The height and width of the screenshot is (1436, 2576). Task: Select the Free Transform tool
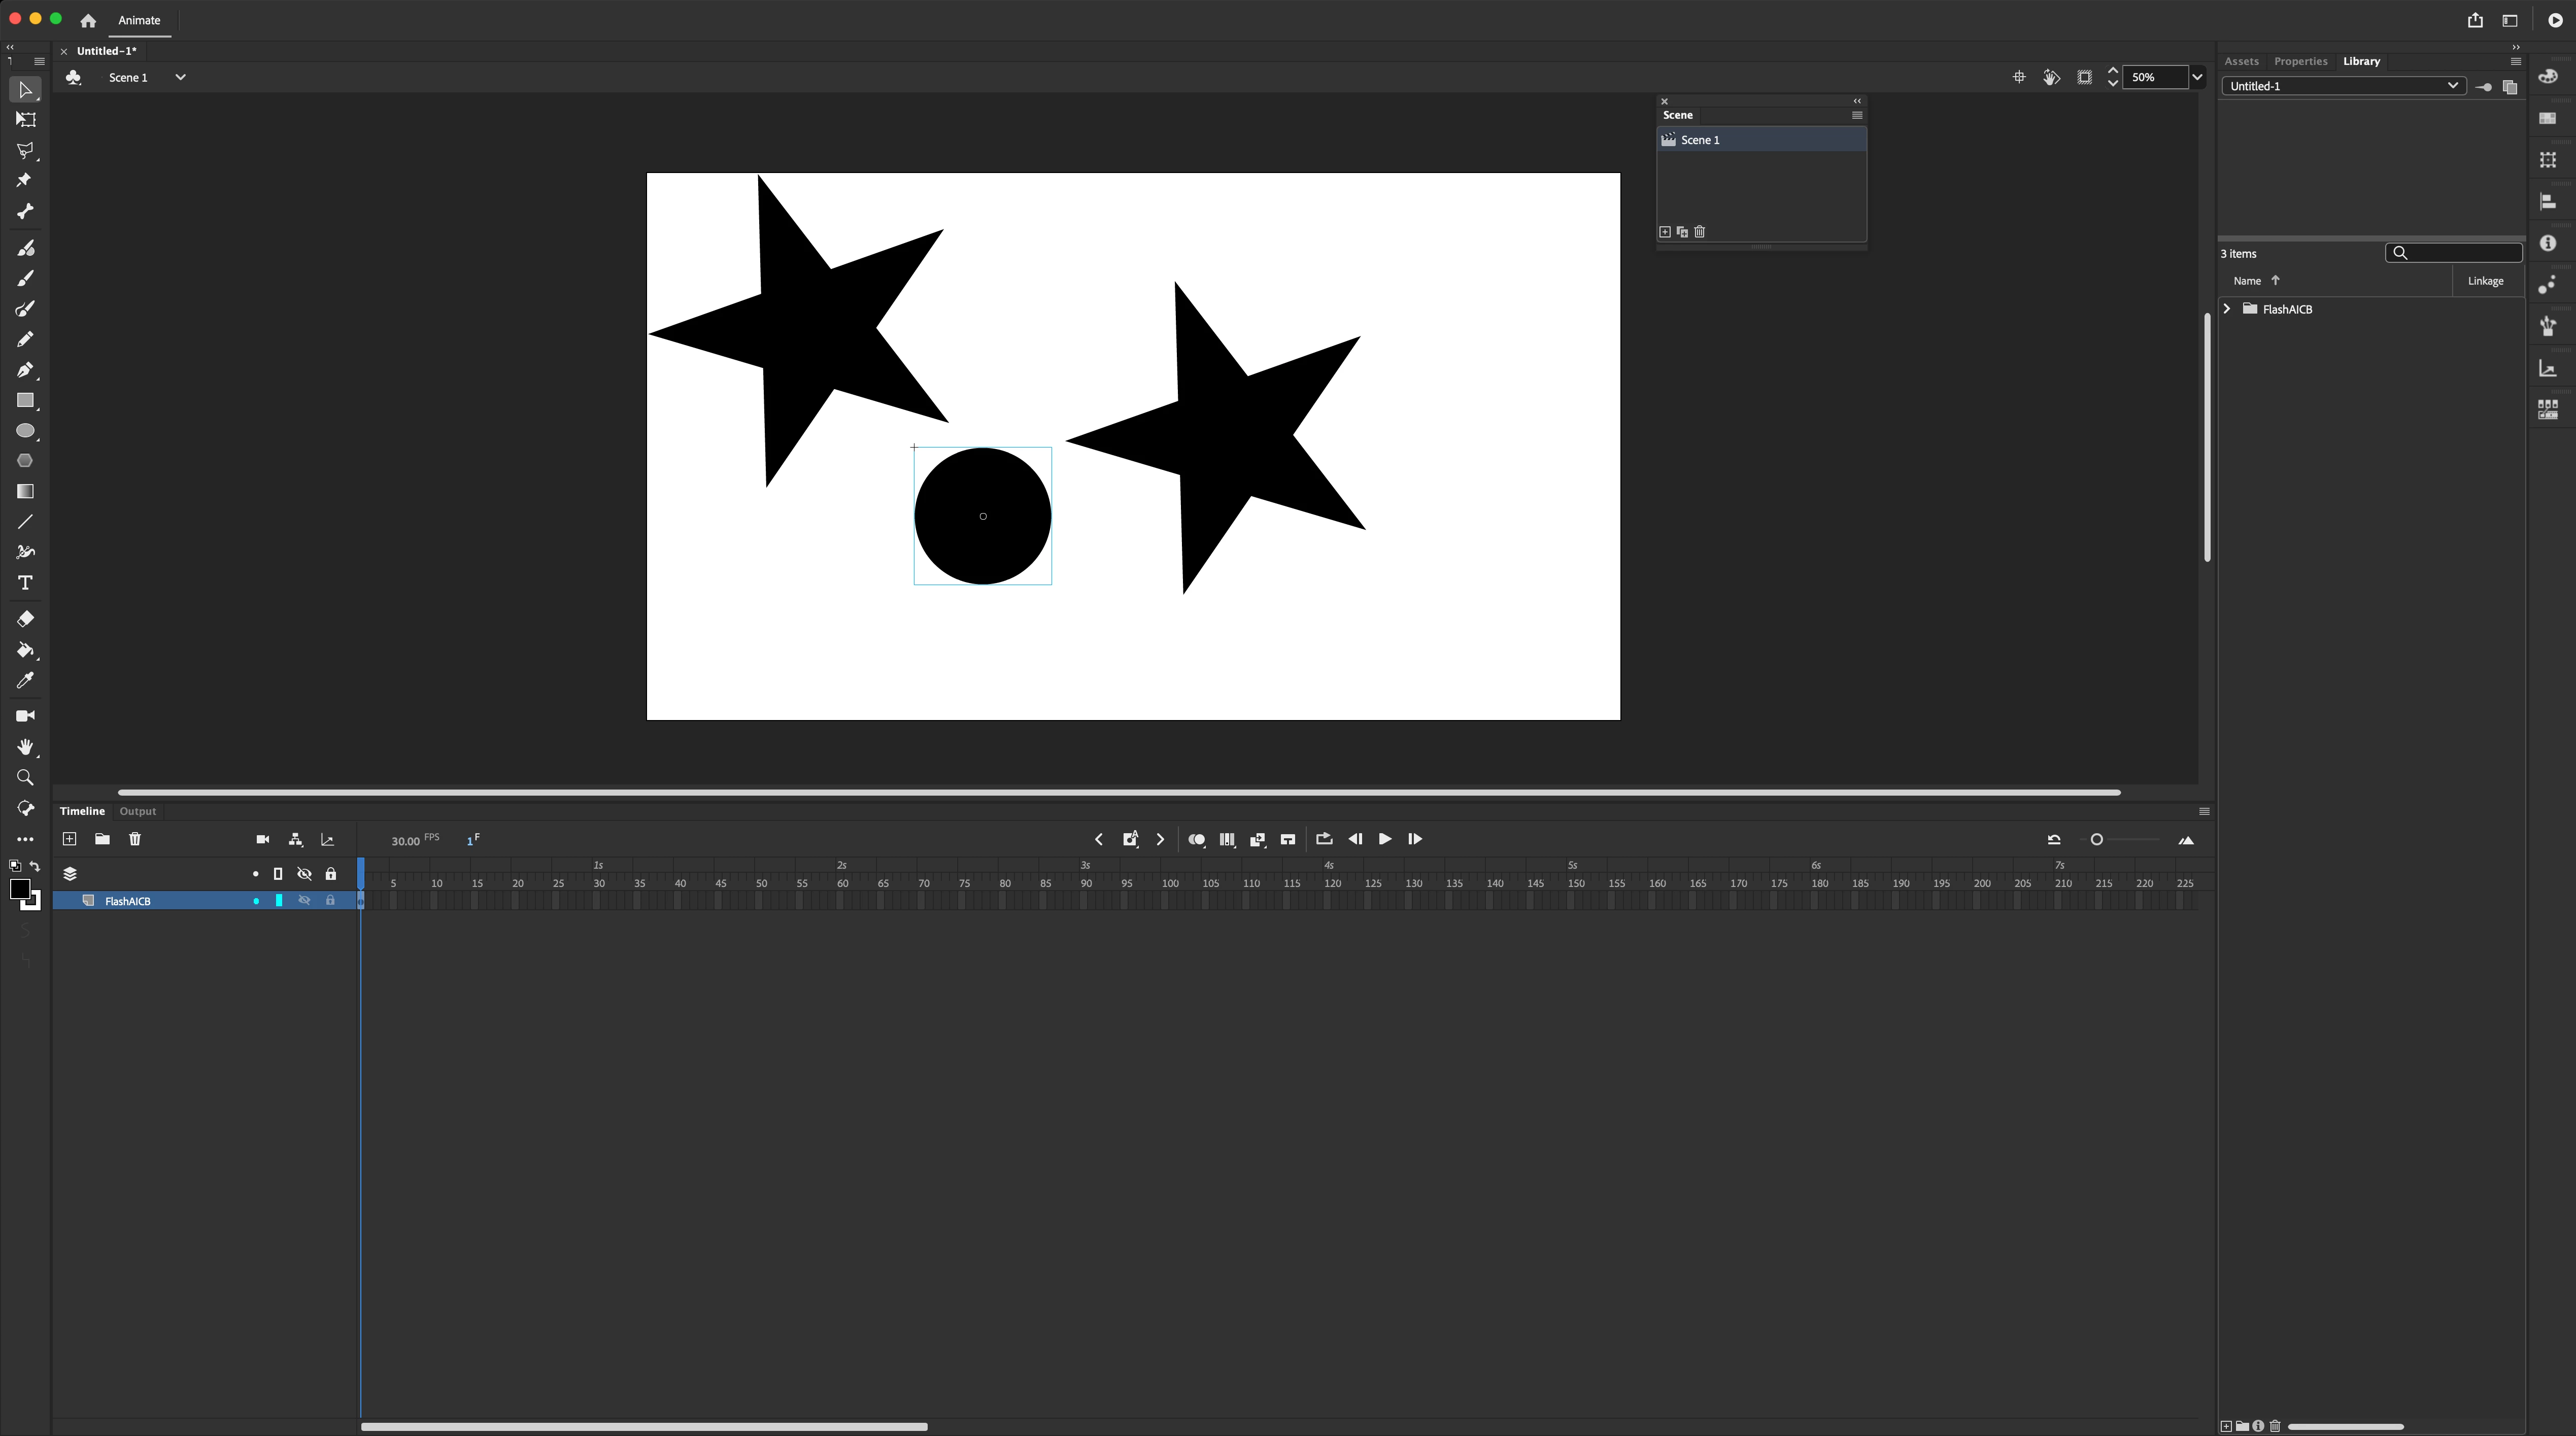[25, 120]
